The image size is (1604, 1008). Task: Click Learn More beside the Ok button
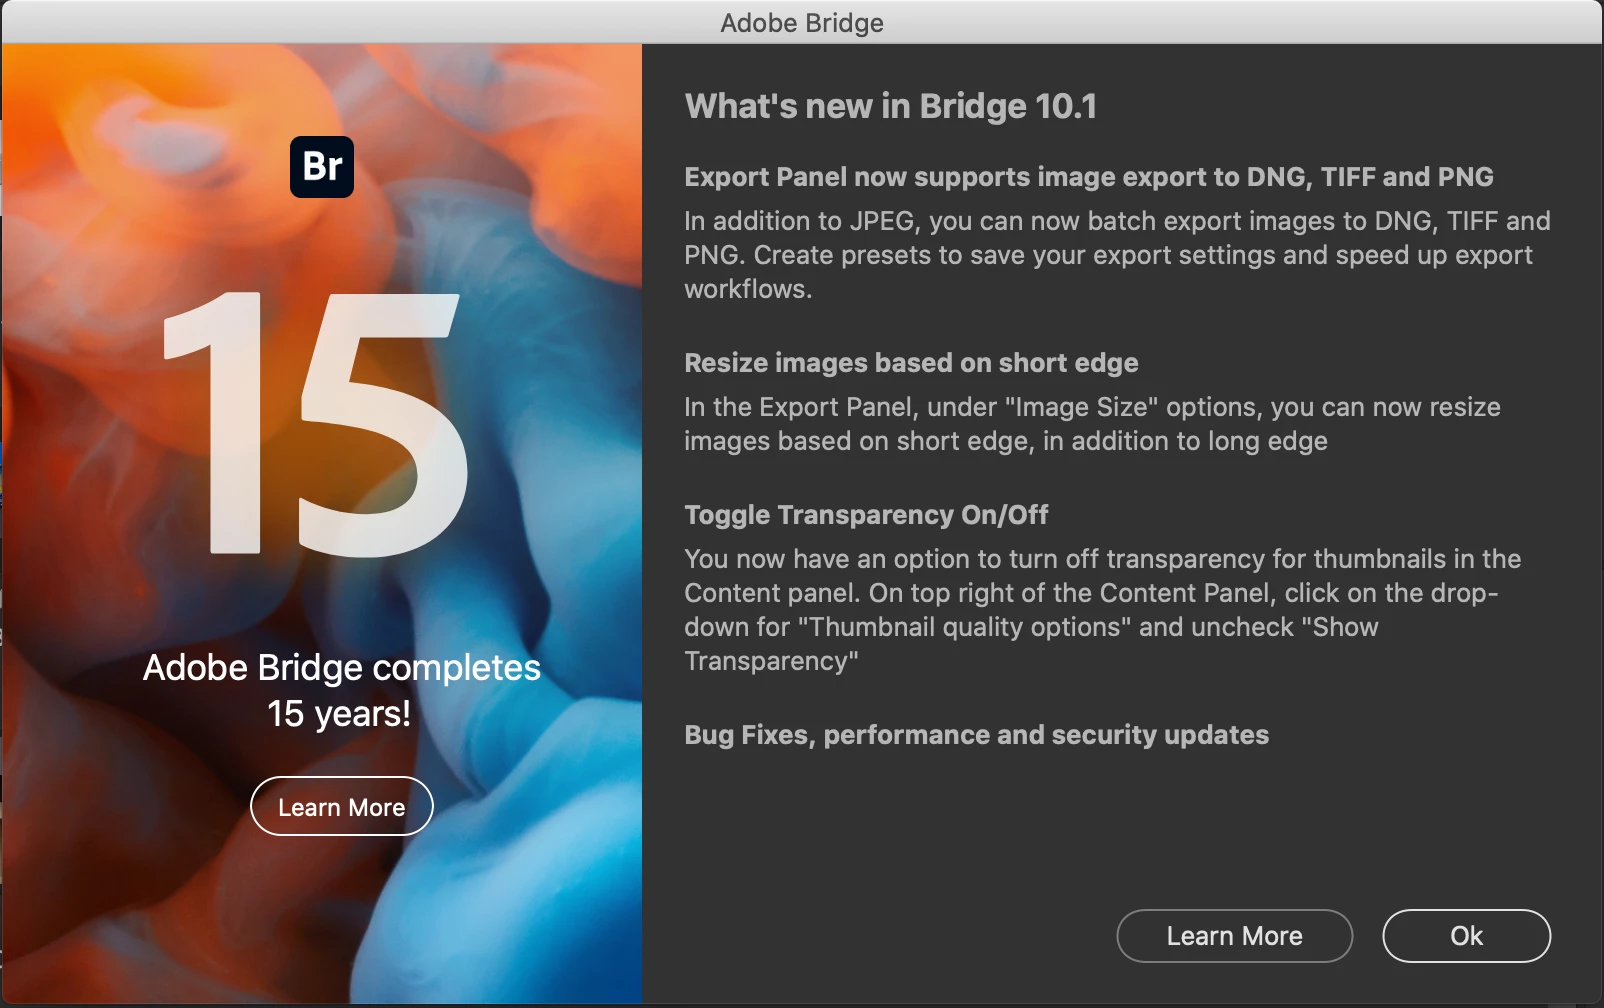(x=1234, y=936)
